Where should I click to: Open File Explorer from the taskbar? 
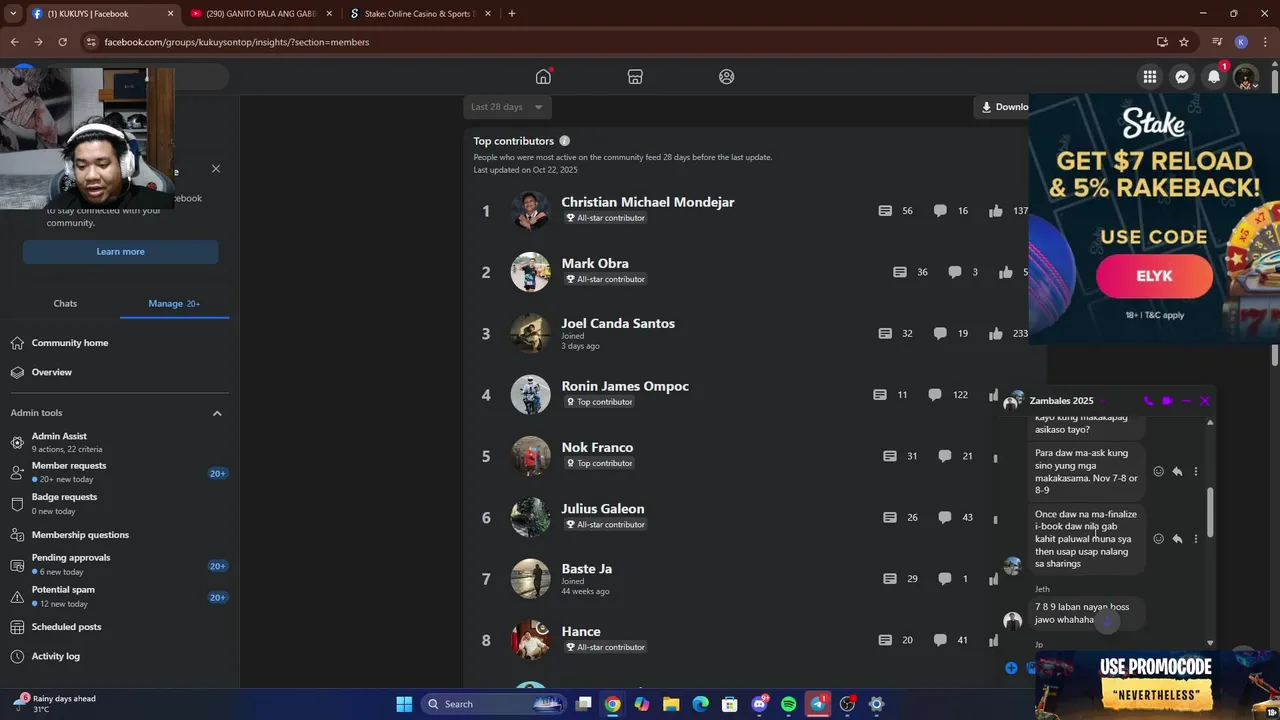coord(671,704)
